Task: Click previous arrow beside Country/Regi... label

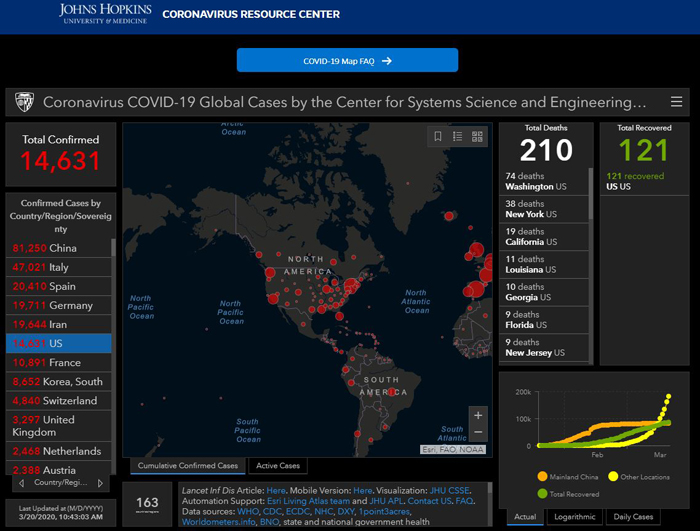Action: 21,483
